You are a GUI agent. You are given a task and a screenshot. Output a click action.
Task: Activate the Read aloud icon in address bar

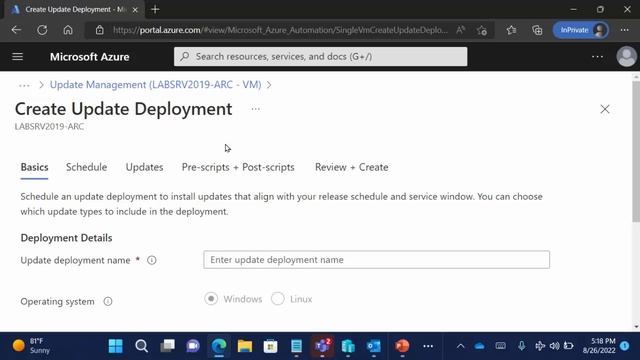pos(460,30)
